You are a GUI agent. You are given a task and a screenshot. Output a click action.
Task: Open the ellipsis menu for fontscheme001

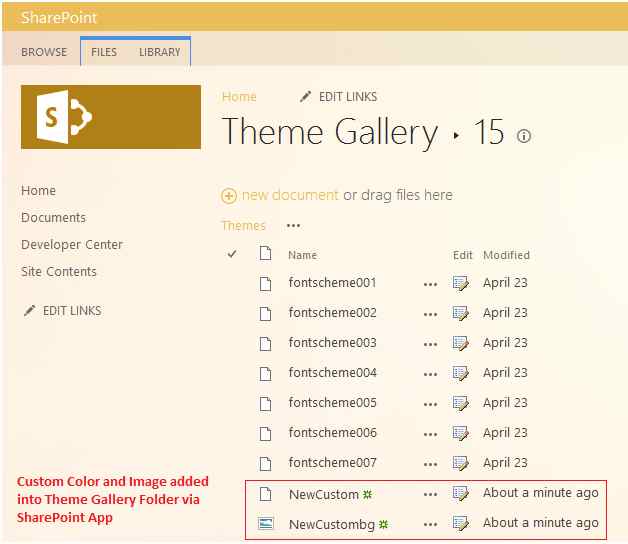(431, 285)
